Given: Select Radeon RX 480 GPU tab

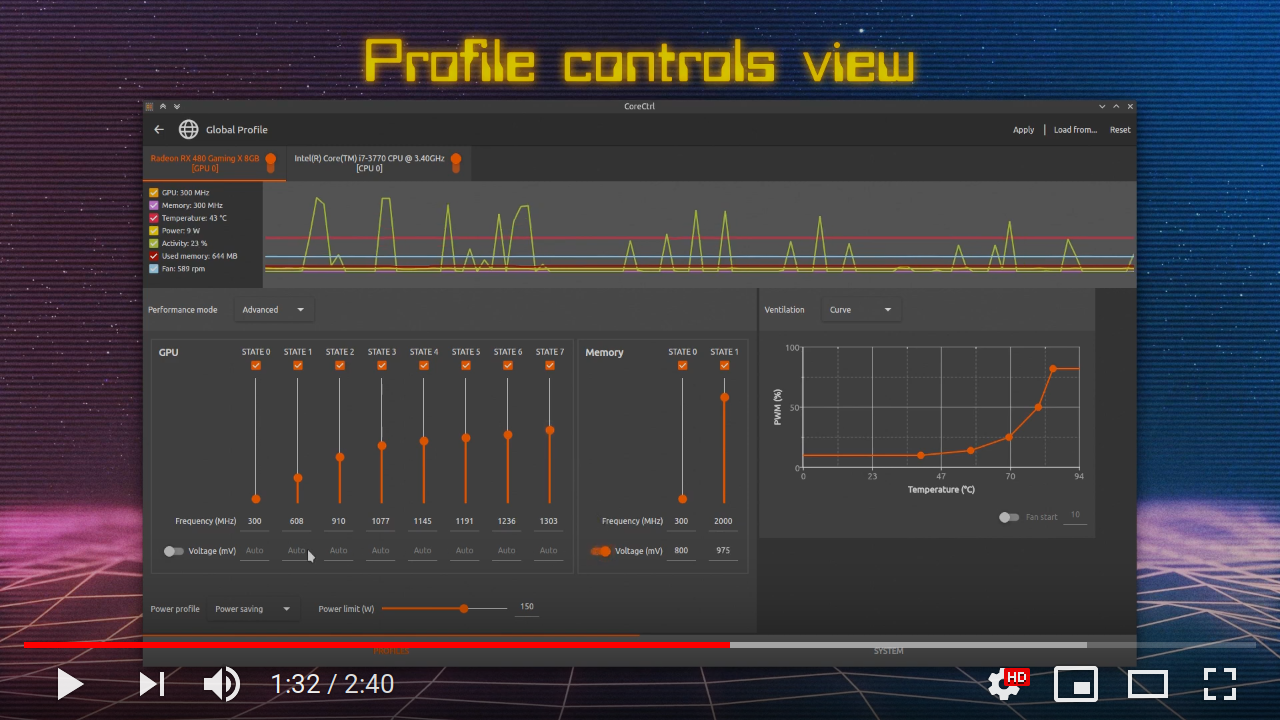Looking at the screenshot, I should [x=214, y=163].
